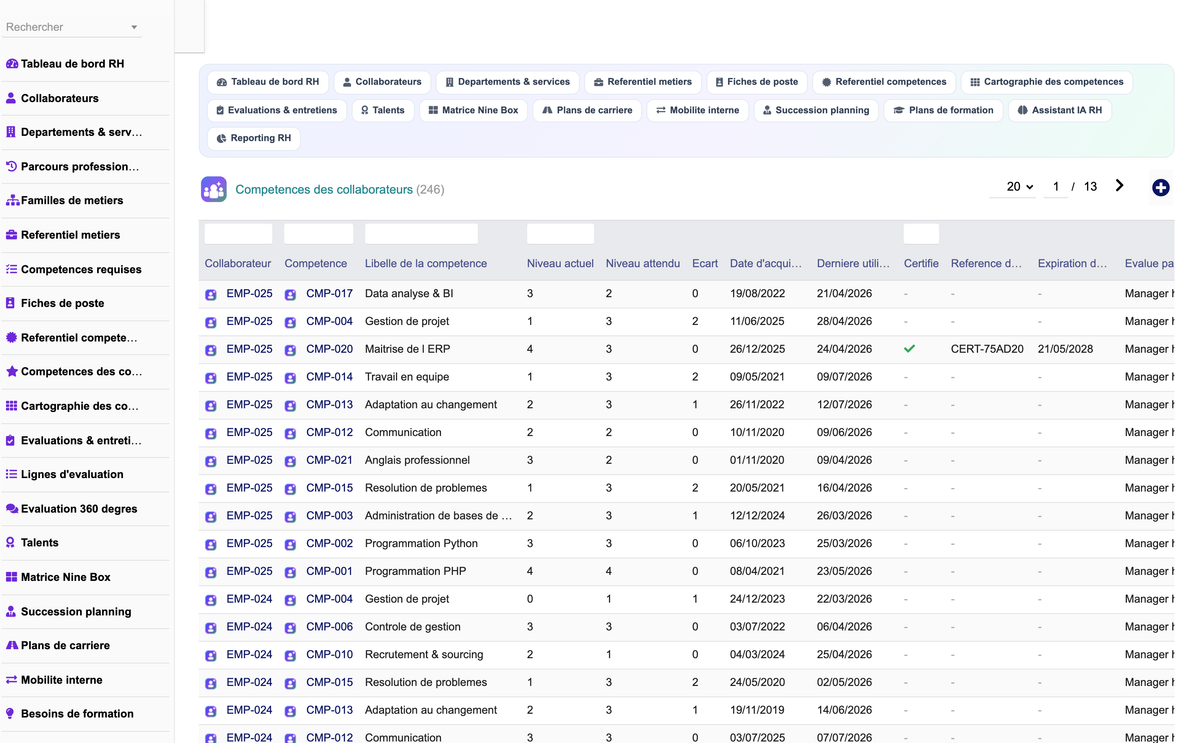
Task: Click the CERT-75AD20 reference cell
Action: coord(987,350)
